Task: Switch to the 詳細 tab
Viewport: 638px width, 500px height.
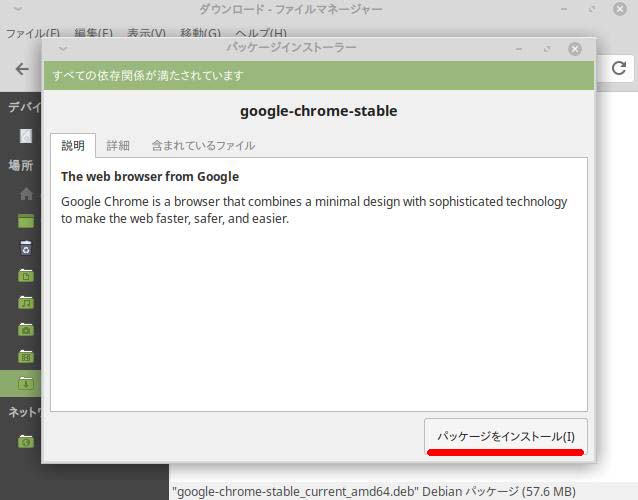Action: click(118, 145)
